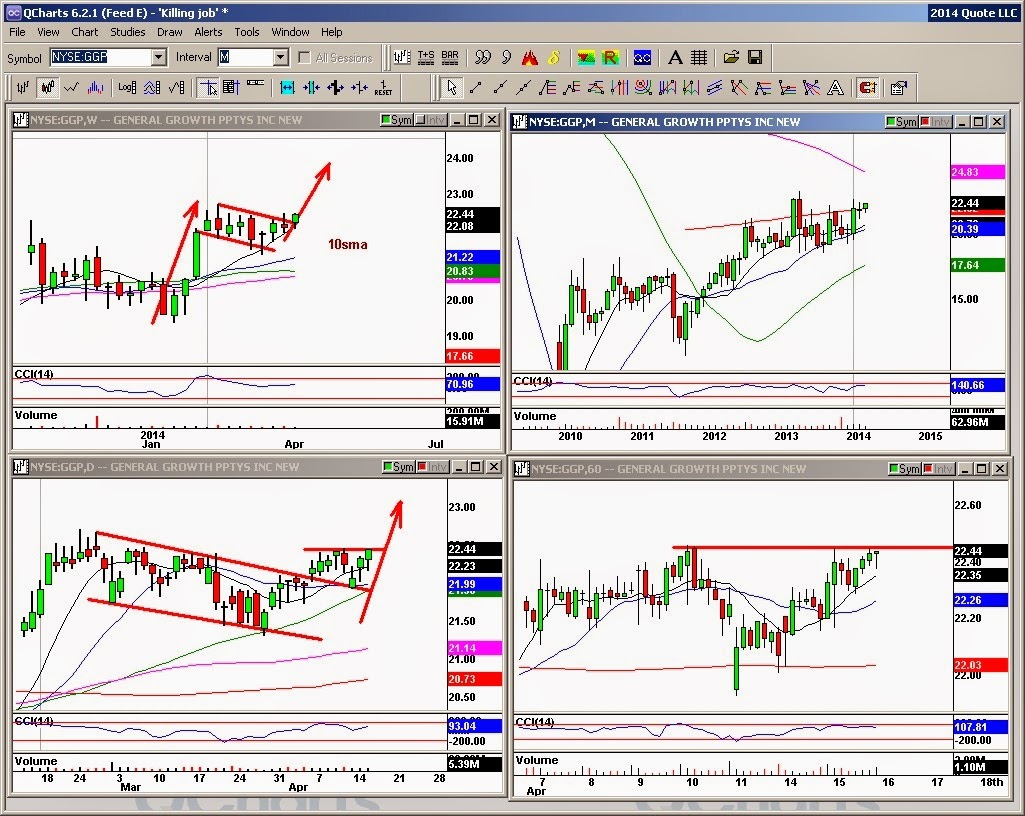Toggle the All Sessions checkbox
Screen dimensions: 1025x816
click(304, 58)
